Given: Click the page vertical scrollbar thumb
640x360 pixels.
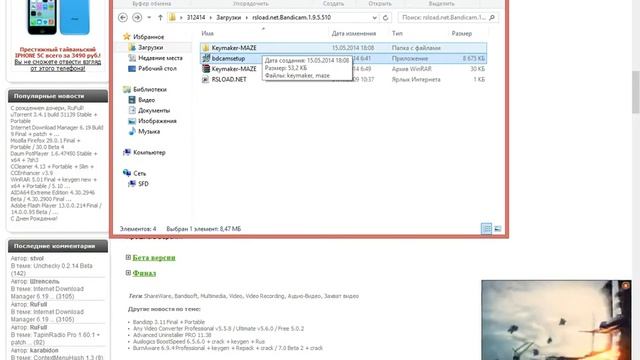Looking at the screenshot, I should (x=636, y=92).
